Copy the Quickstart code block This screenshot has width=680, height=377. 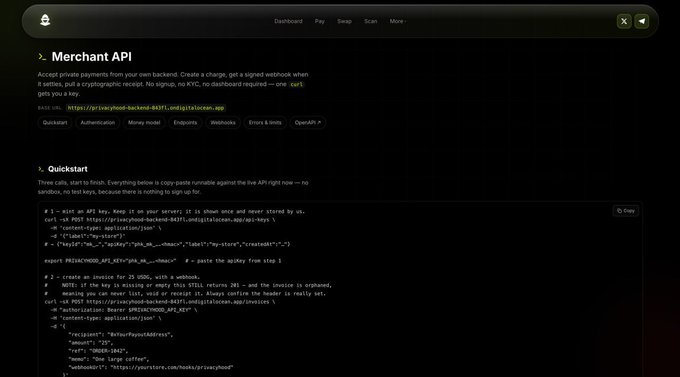coord(626,211)
